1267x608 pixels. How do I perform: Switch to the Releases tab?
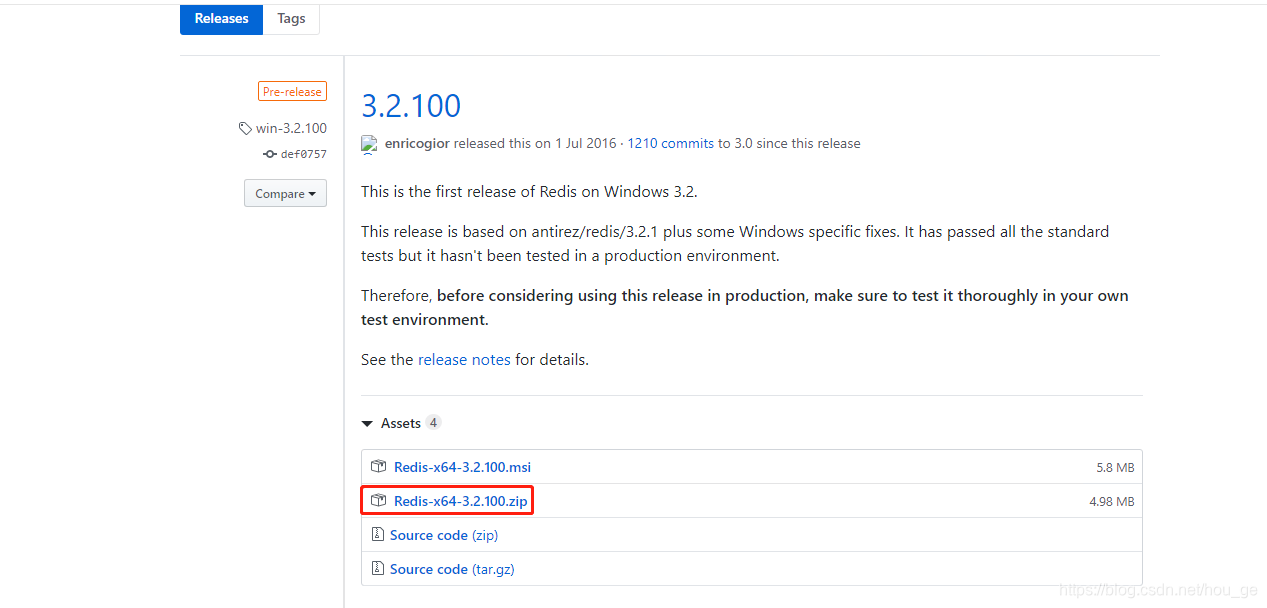point(221,19)
